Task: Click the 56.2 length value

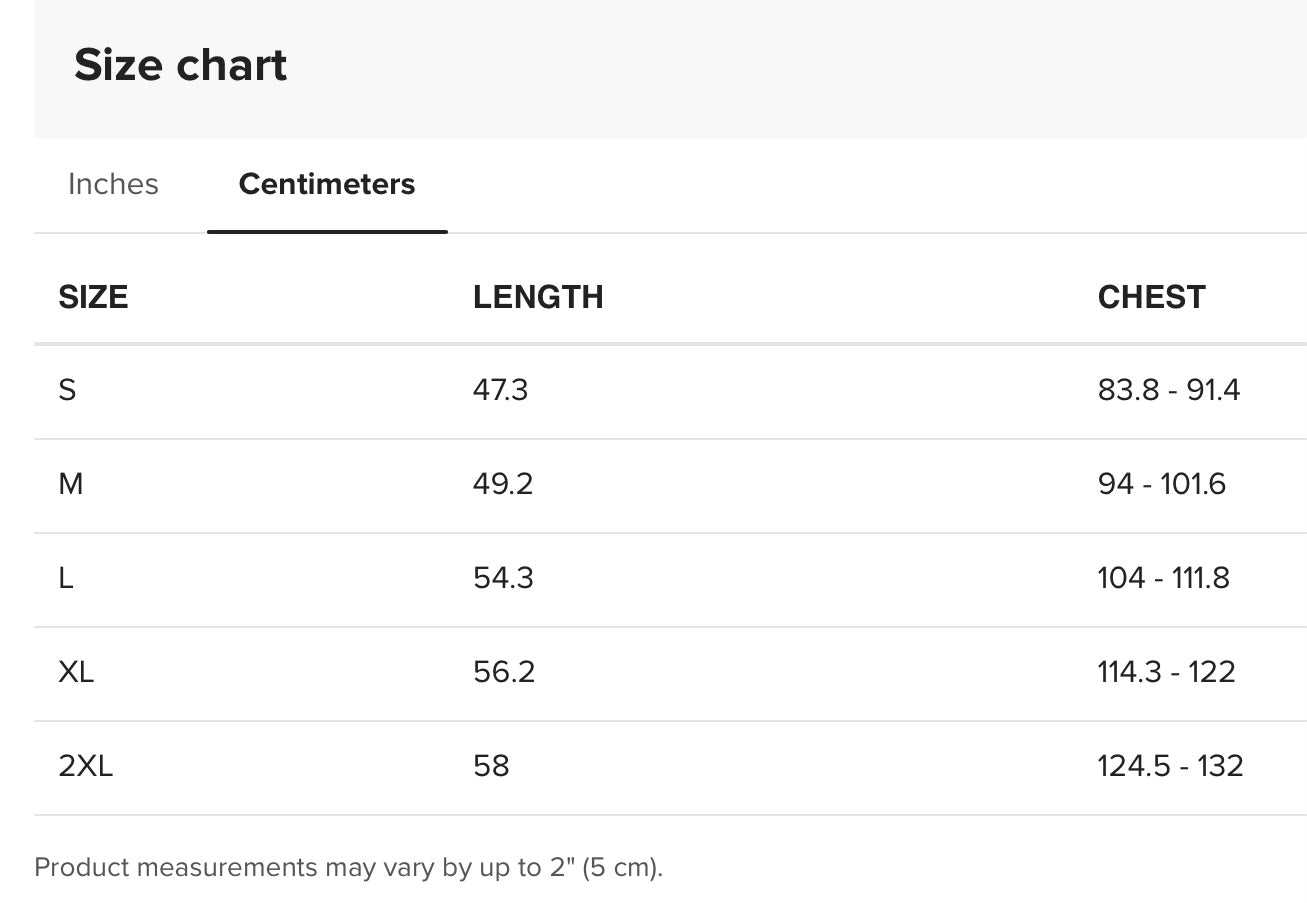Action: (504, 671)
